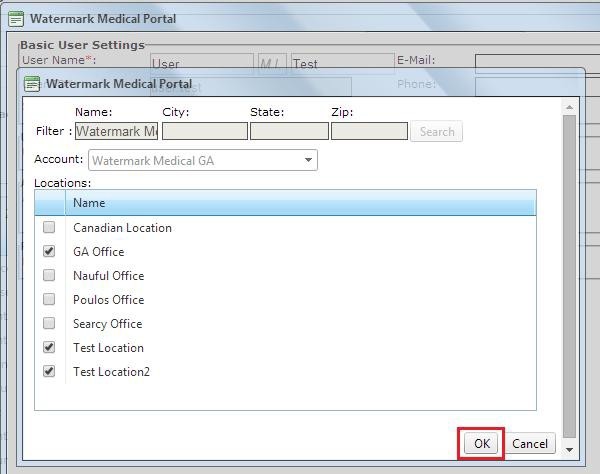This screenshot has width=600, height=474.
Task: Uncheck the GA Office checkbox
Action: click(49, 251)
